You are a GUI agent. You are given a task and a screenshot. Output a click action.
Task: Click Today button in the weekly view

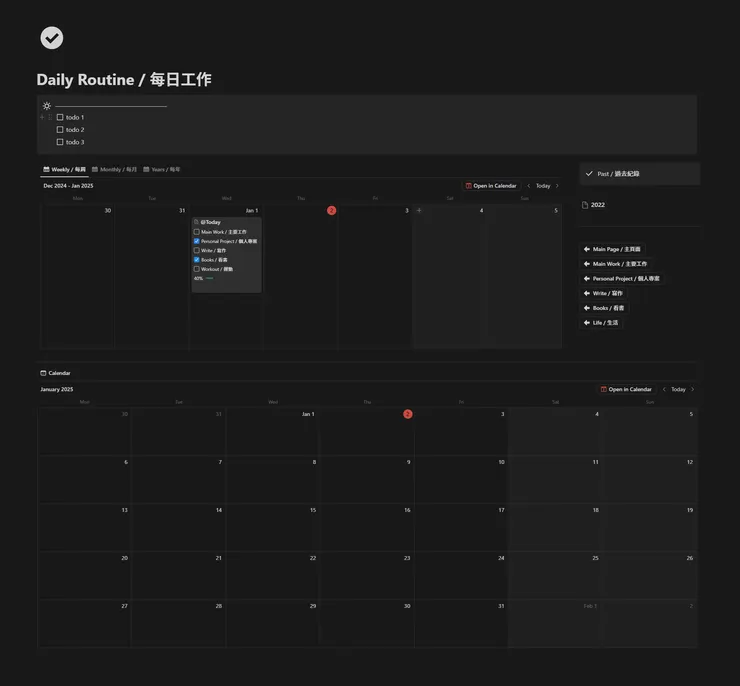coord(543,186)
